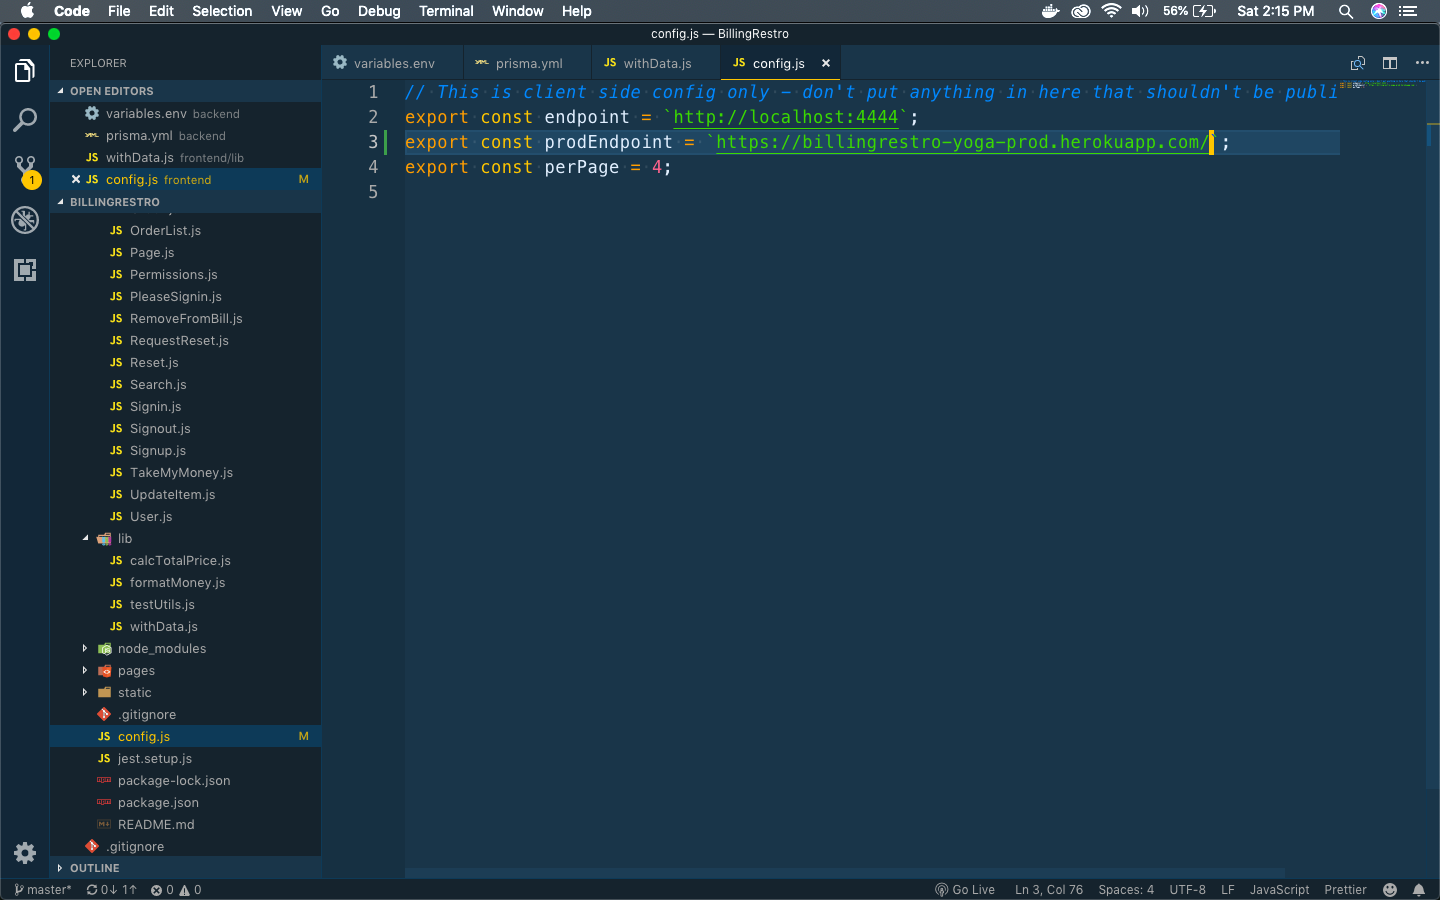Open Wi-Fi menu in menu bar
The image size is (1440, 900).
(x=1111, y=11)
